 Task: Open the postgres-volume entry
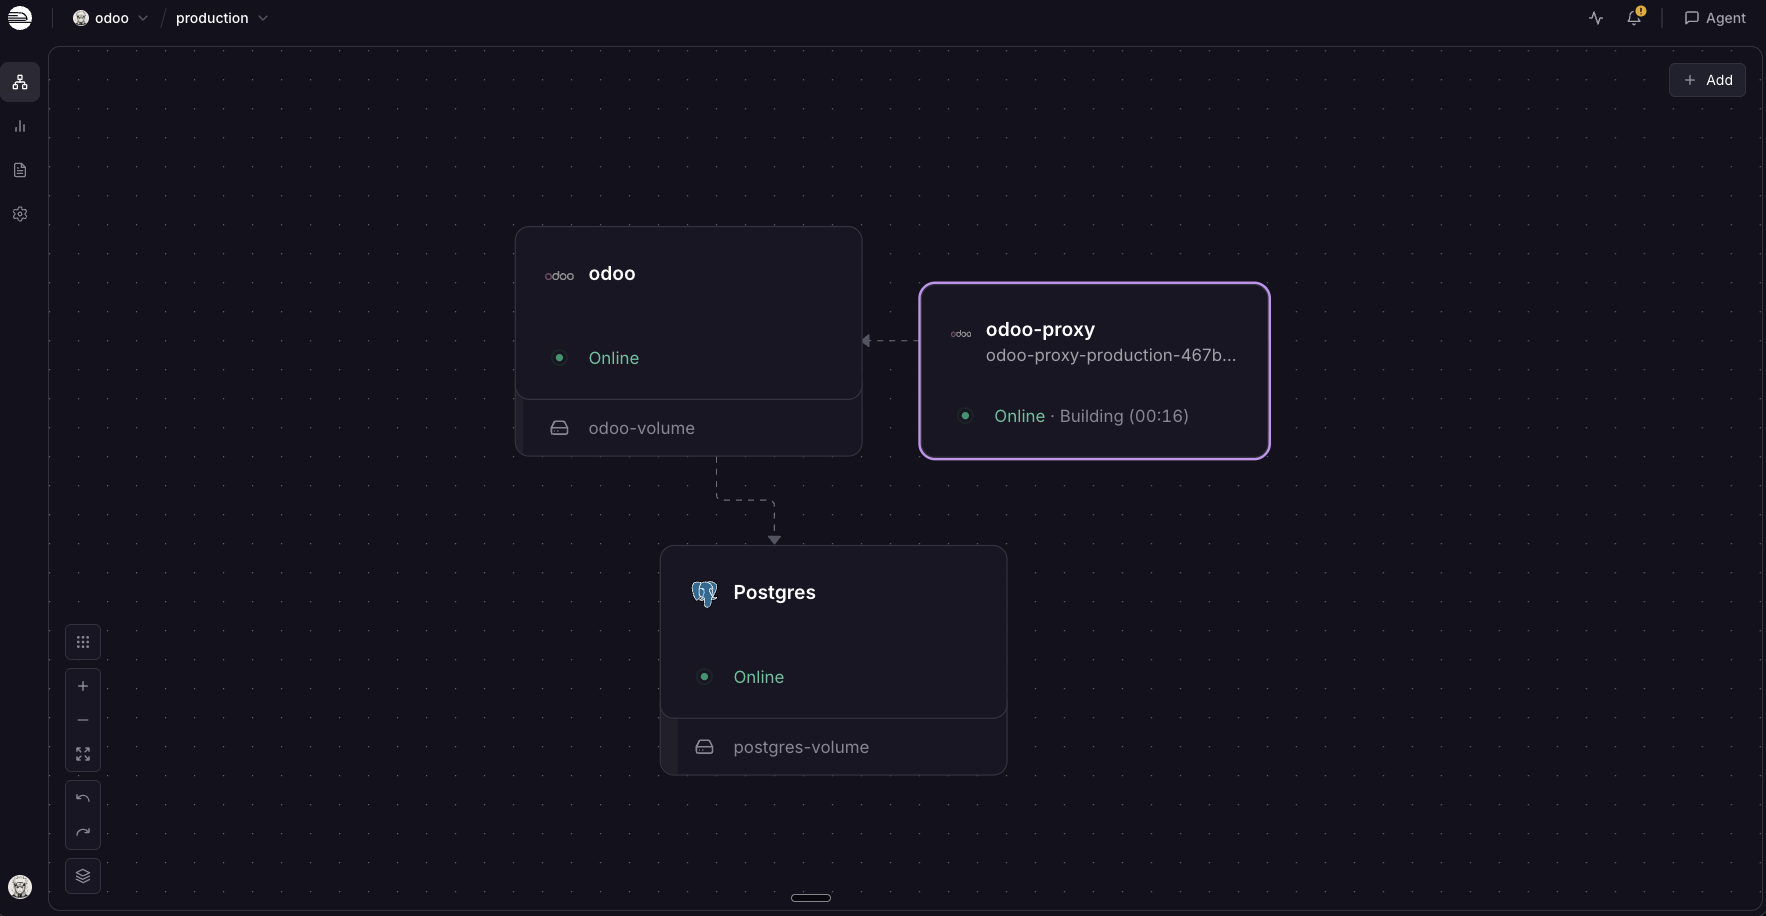tap(833, 747)
